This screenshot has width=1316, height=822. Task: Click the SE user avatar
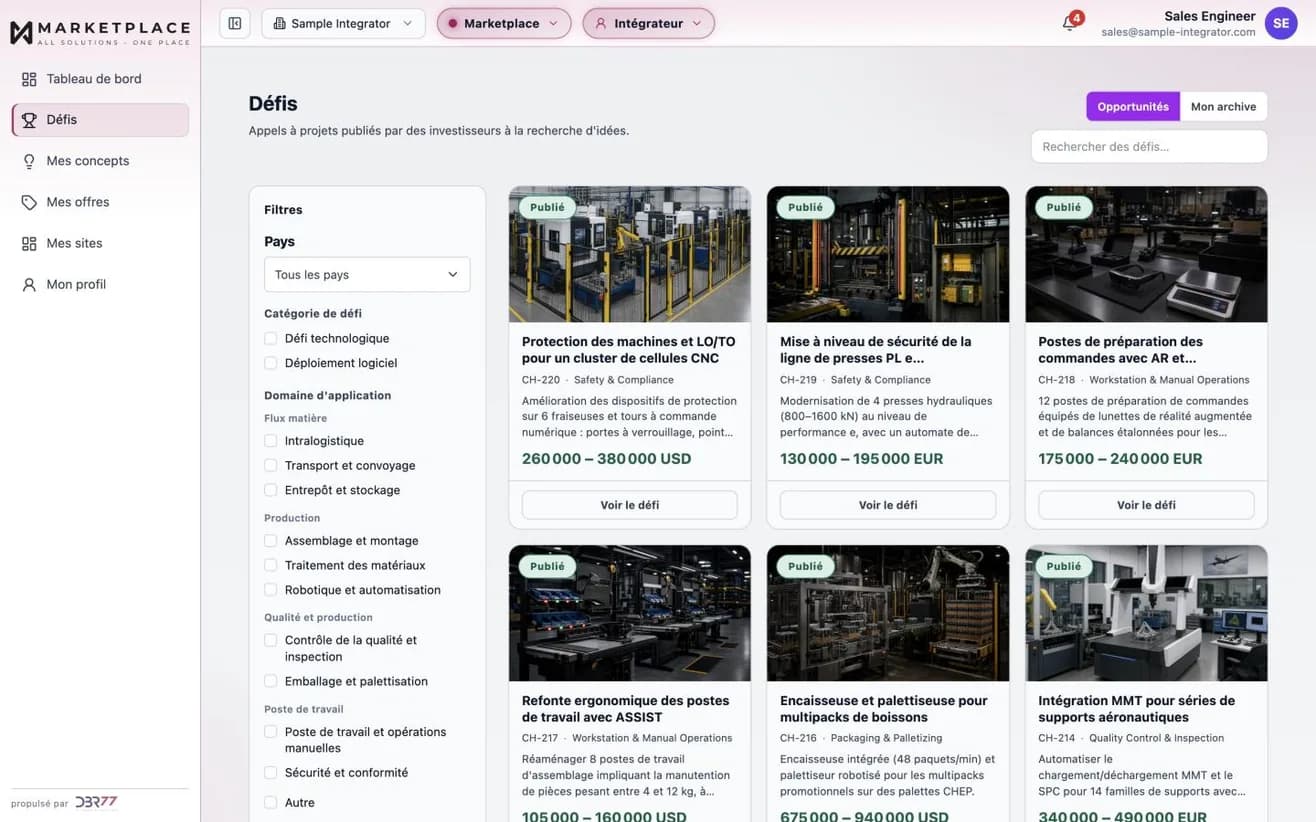pyautogui.click(x=1281, y=23)
